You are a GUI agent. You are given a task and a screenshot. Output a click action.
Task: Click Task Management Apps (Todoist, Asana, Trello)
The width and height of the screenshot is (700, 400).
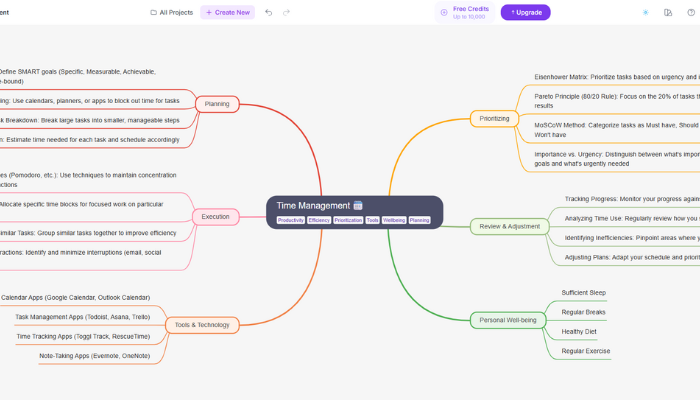coord(83,317)
